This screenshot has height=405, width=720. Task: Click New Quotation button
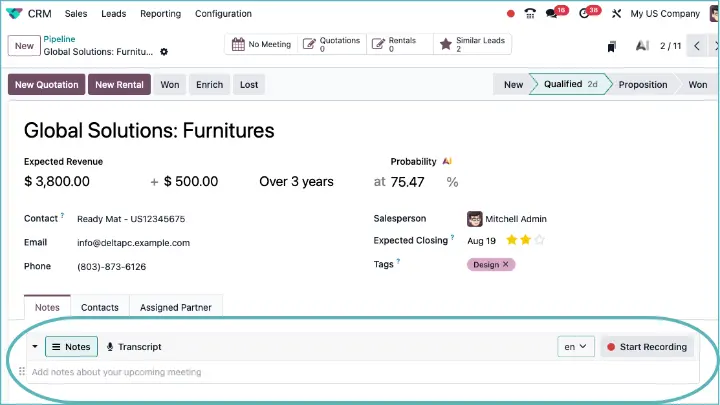pyautogui.click(x=46, y=84)
